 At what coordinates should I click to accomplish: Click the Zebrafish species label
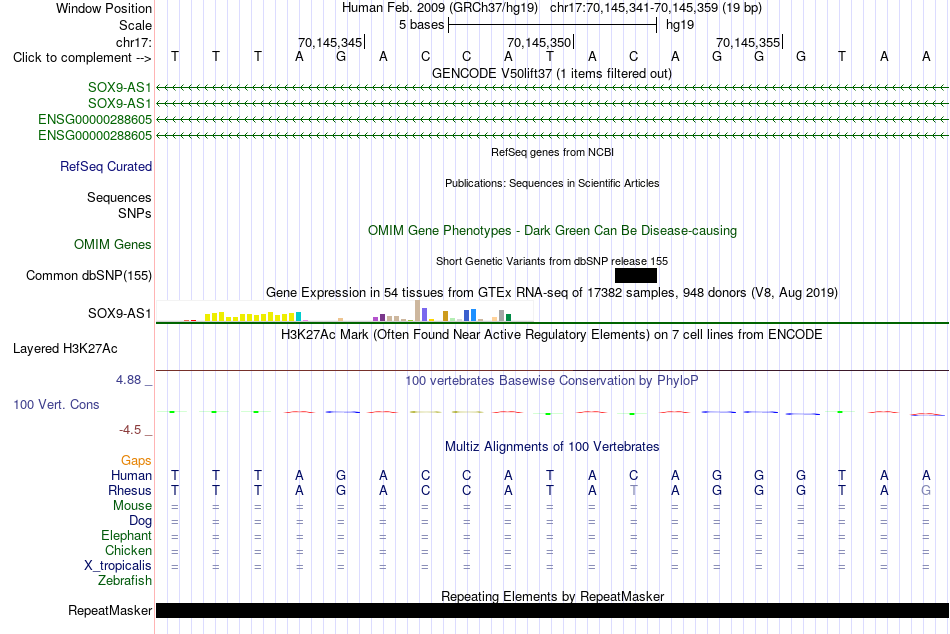[x=125, y=580]
